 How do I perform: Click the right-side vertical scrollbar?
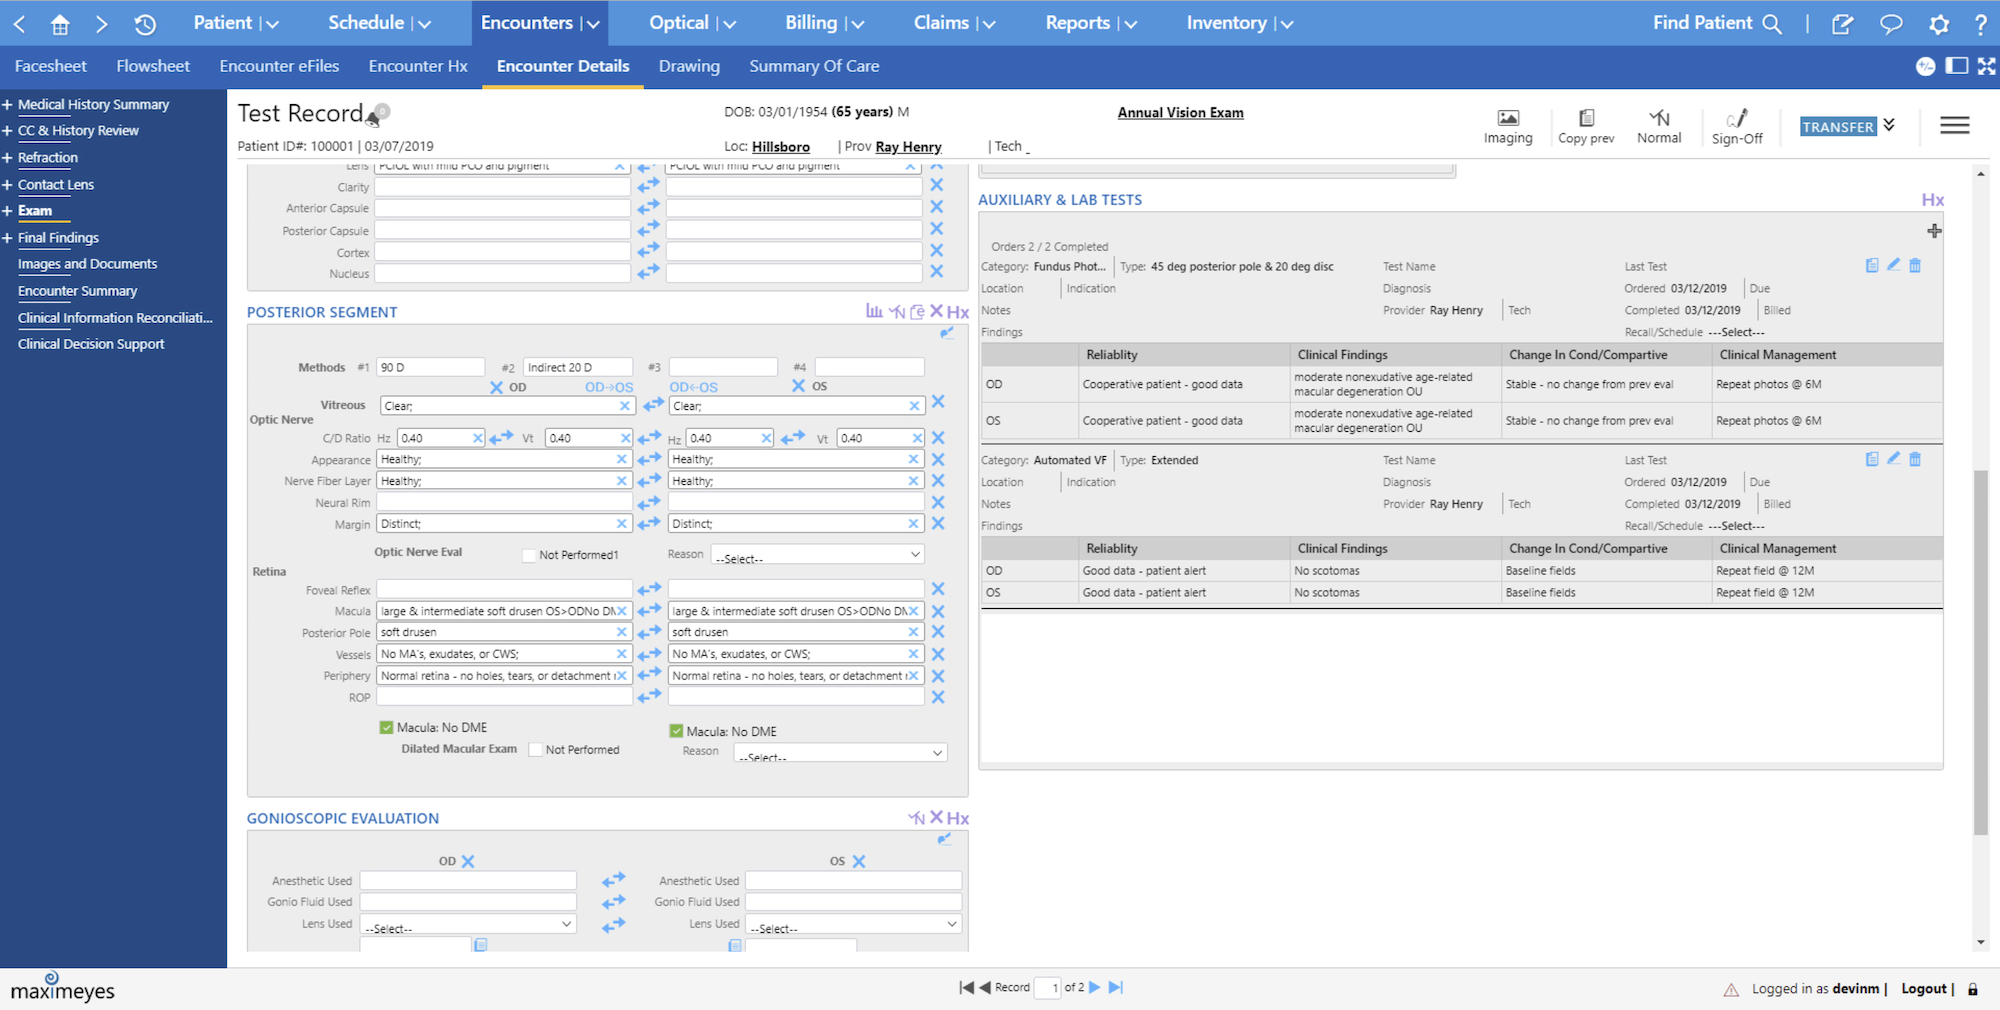pyautogui.click(x=1980, y=650)
